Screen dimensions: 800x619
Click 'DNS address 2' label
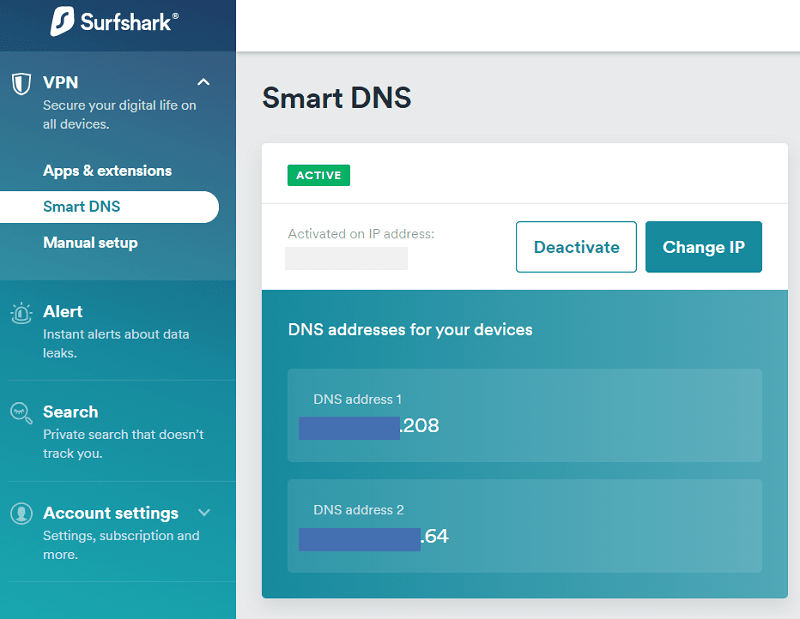click(358, 510)
